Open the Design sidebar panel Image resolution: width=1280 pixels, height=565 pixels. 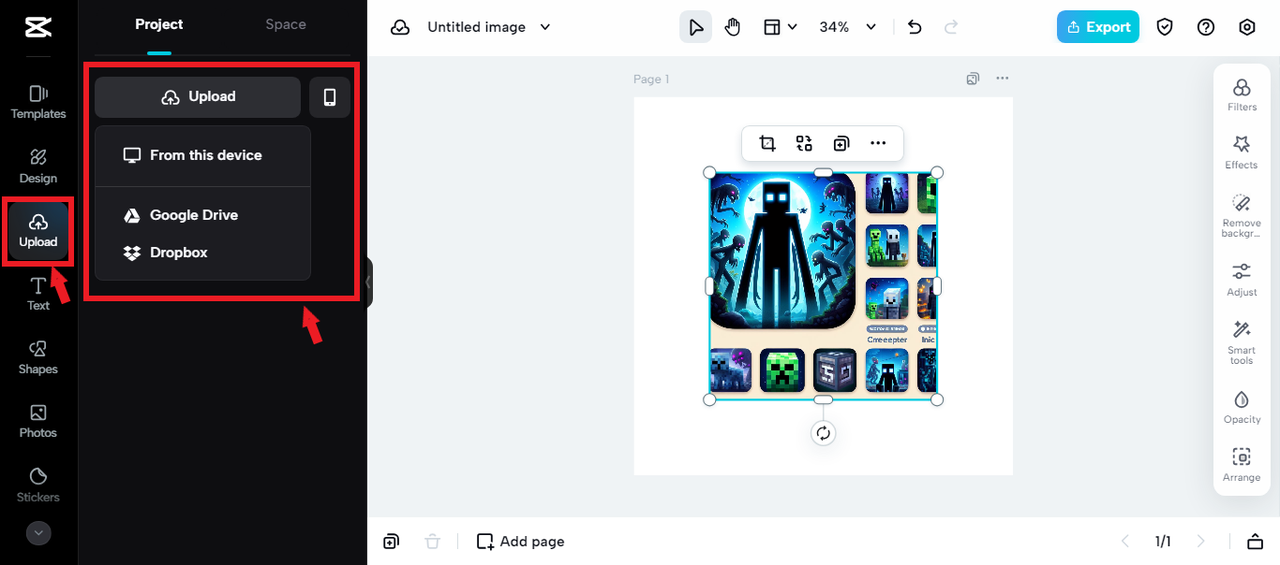(x=38, y=166)
